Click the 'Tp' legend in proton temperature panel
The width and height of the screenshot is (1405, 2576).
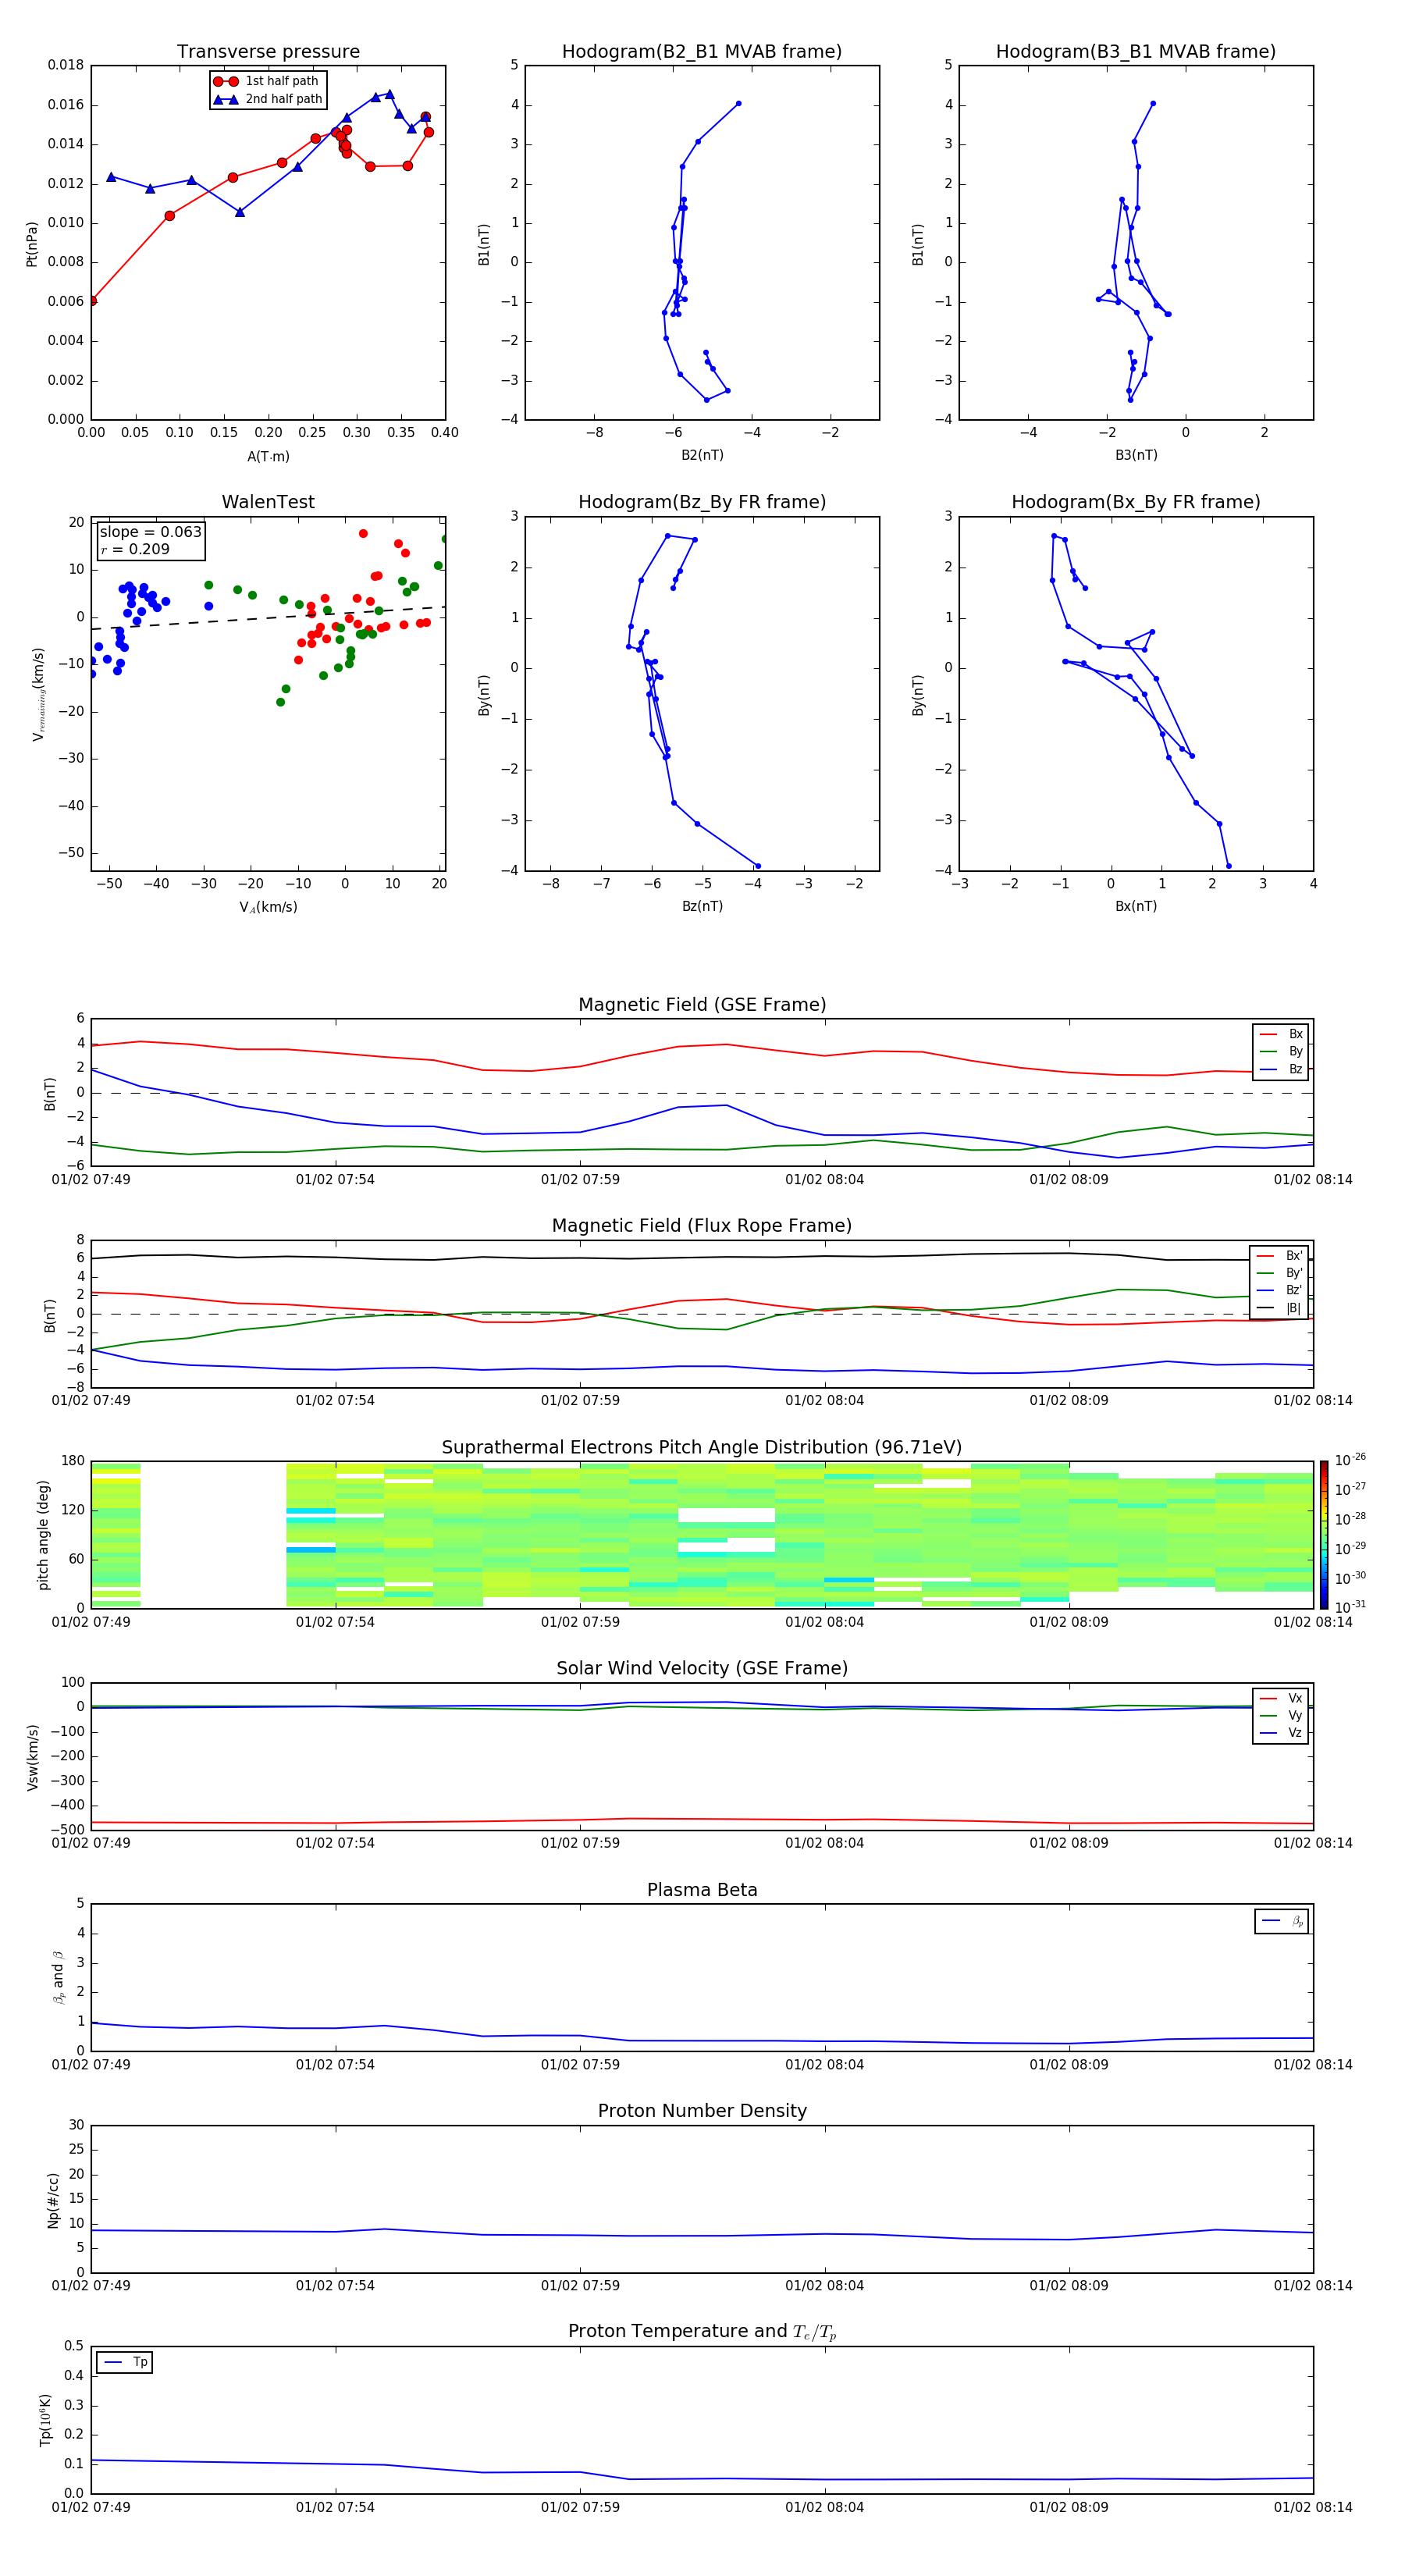point(125,2363)
